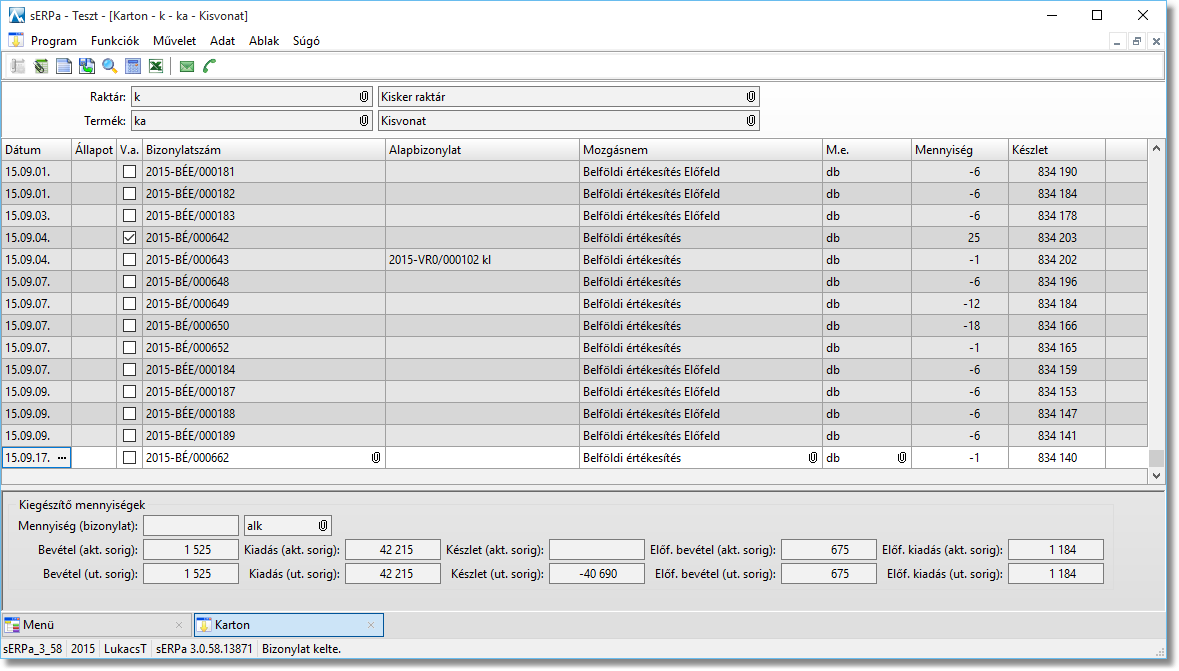
Task: Click the blue document toolbar icon
Action: pos(64,67)
